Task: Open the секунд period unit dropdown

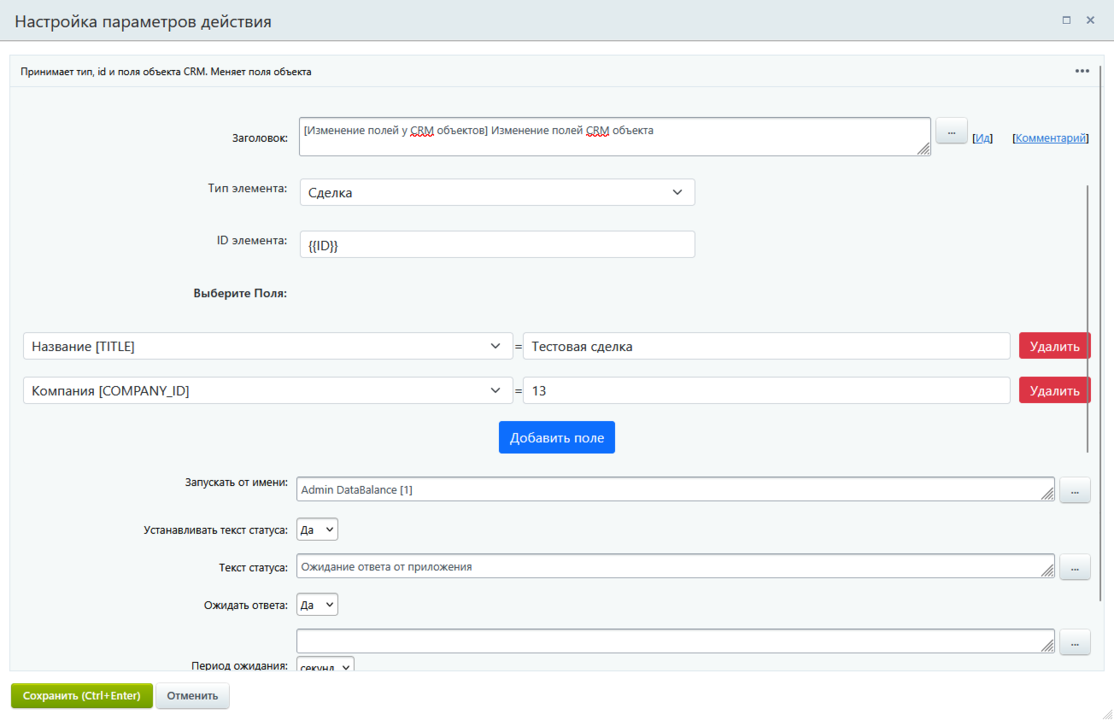Action: (x=325, y=665)
